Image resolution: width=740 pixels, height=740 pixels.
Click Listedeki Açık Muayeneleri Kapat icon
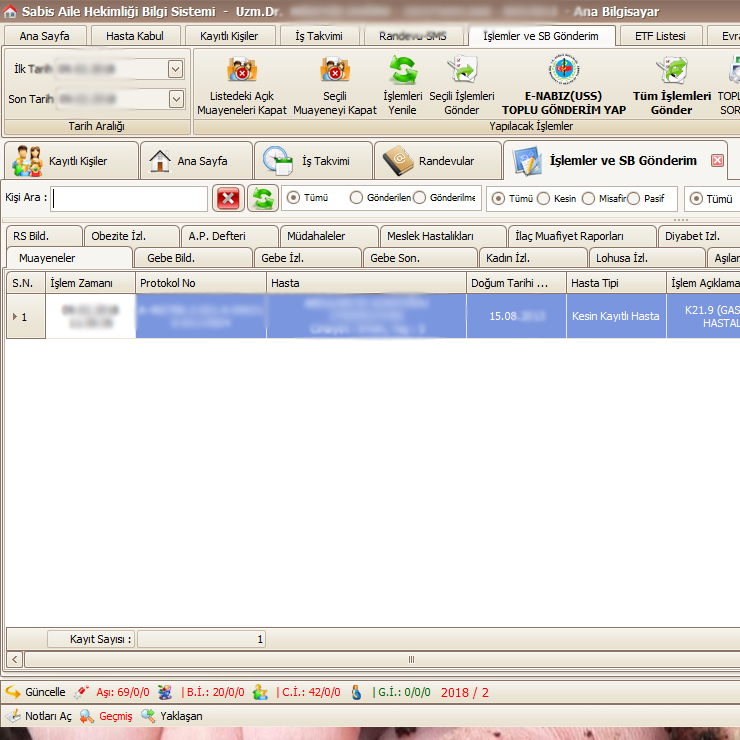(242, 70)
